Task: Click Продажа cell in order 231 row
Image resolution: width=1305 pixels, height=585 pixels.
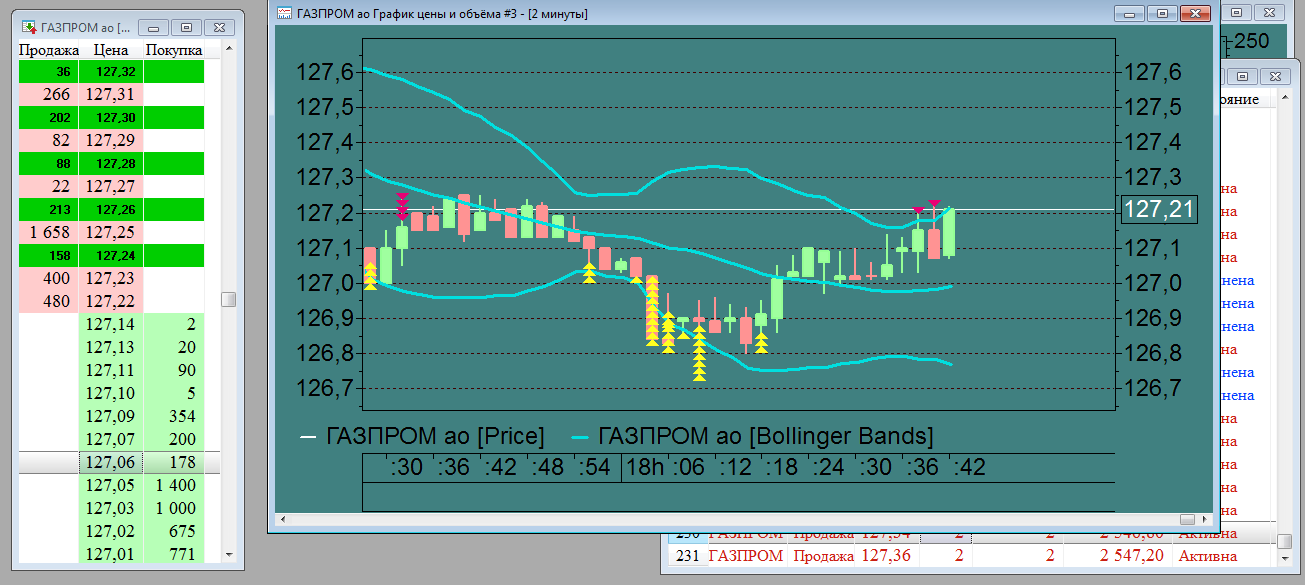Action: 824,556
